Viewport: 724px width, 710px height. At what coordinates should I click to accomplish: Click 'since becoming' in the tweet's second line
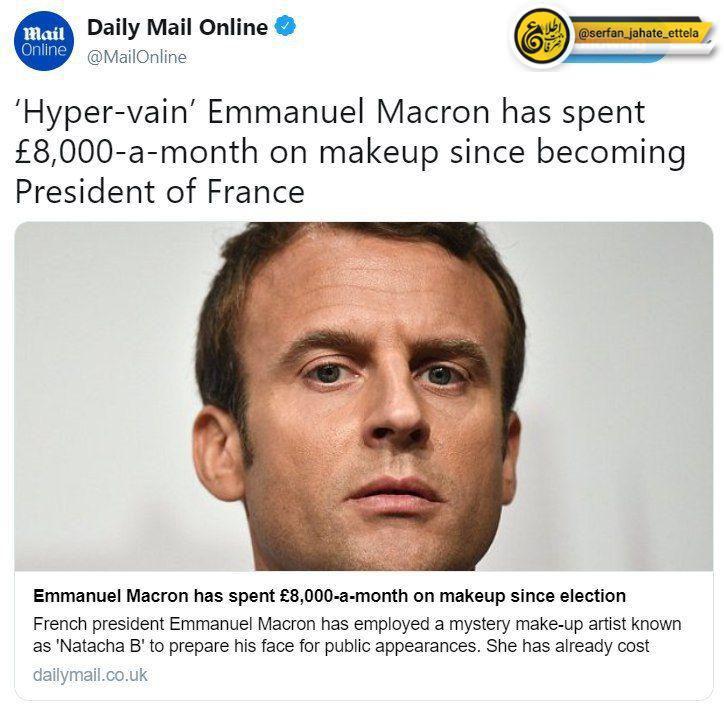[568, 153]
